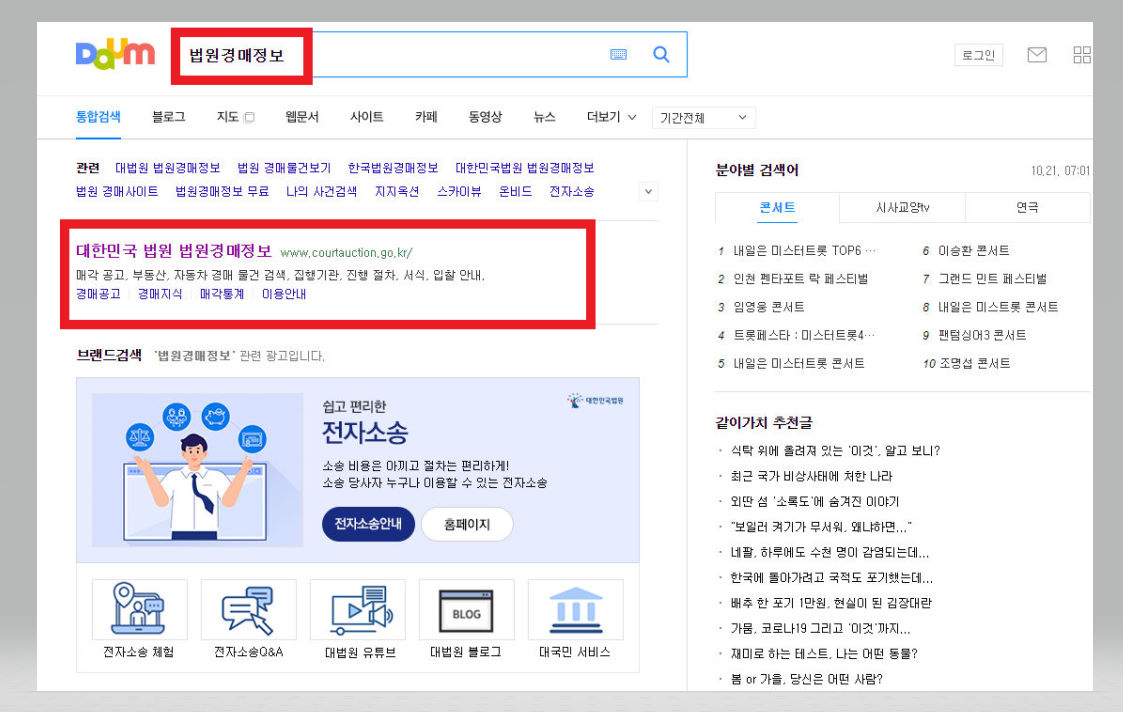Click related search 온비드
Screen dimensions: 1123x712
(x=515, y=191)
